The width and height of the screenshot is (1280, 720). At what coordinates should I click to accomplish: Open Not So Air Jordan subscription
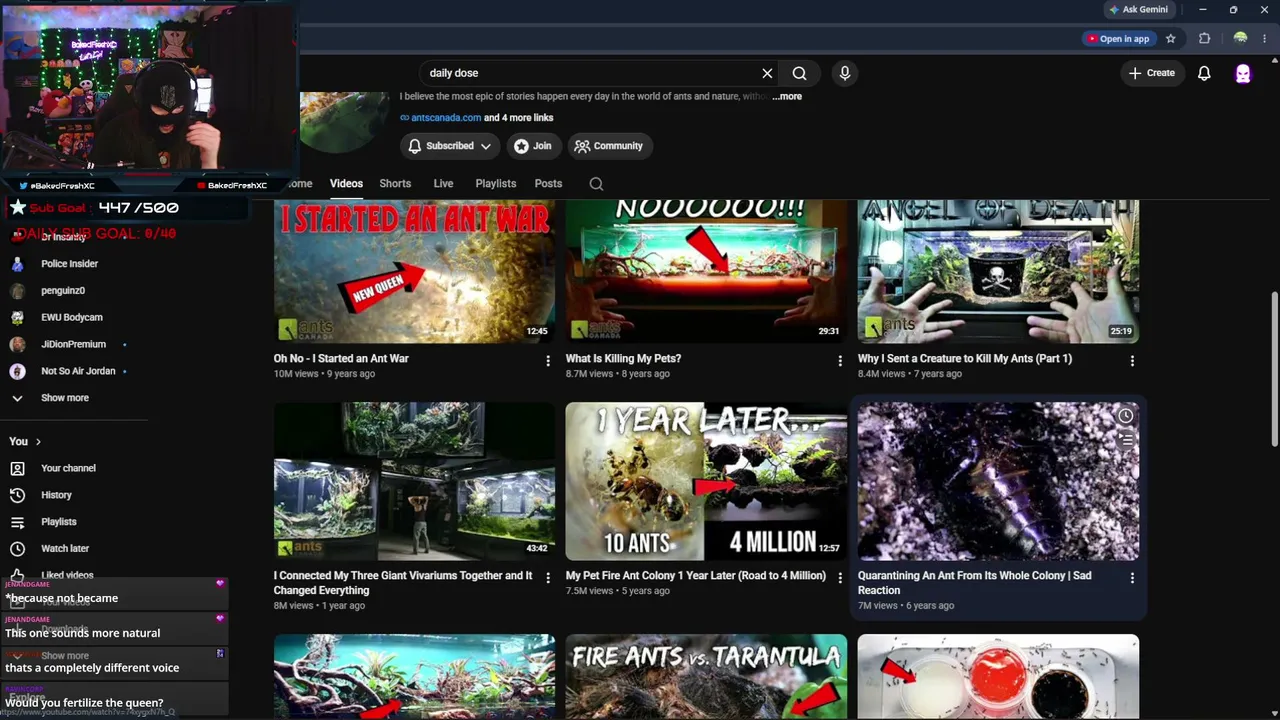[x=78, y=372]
